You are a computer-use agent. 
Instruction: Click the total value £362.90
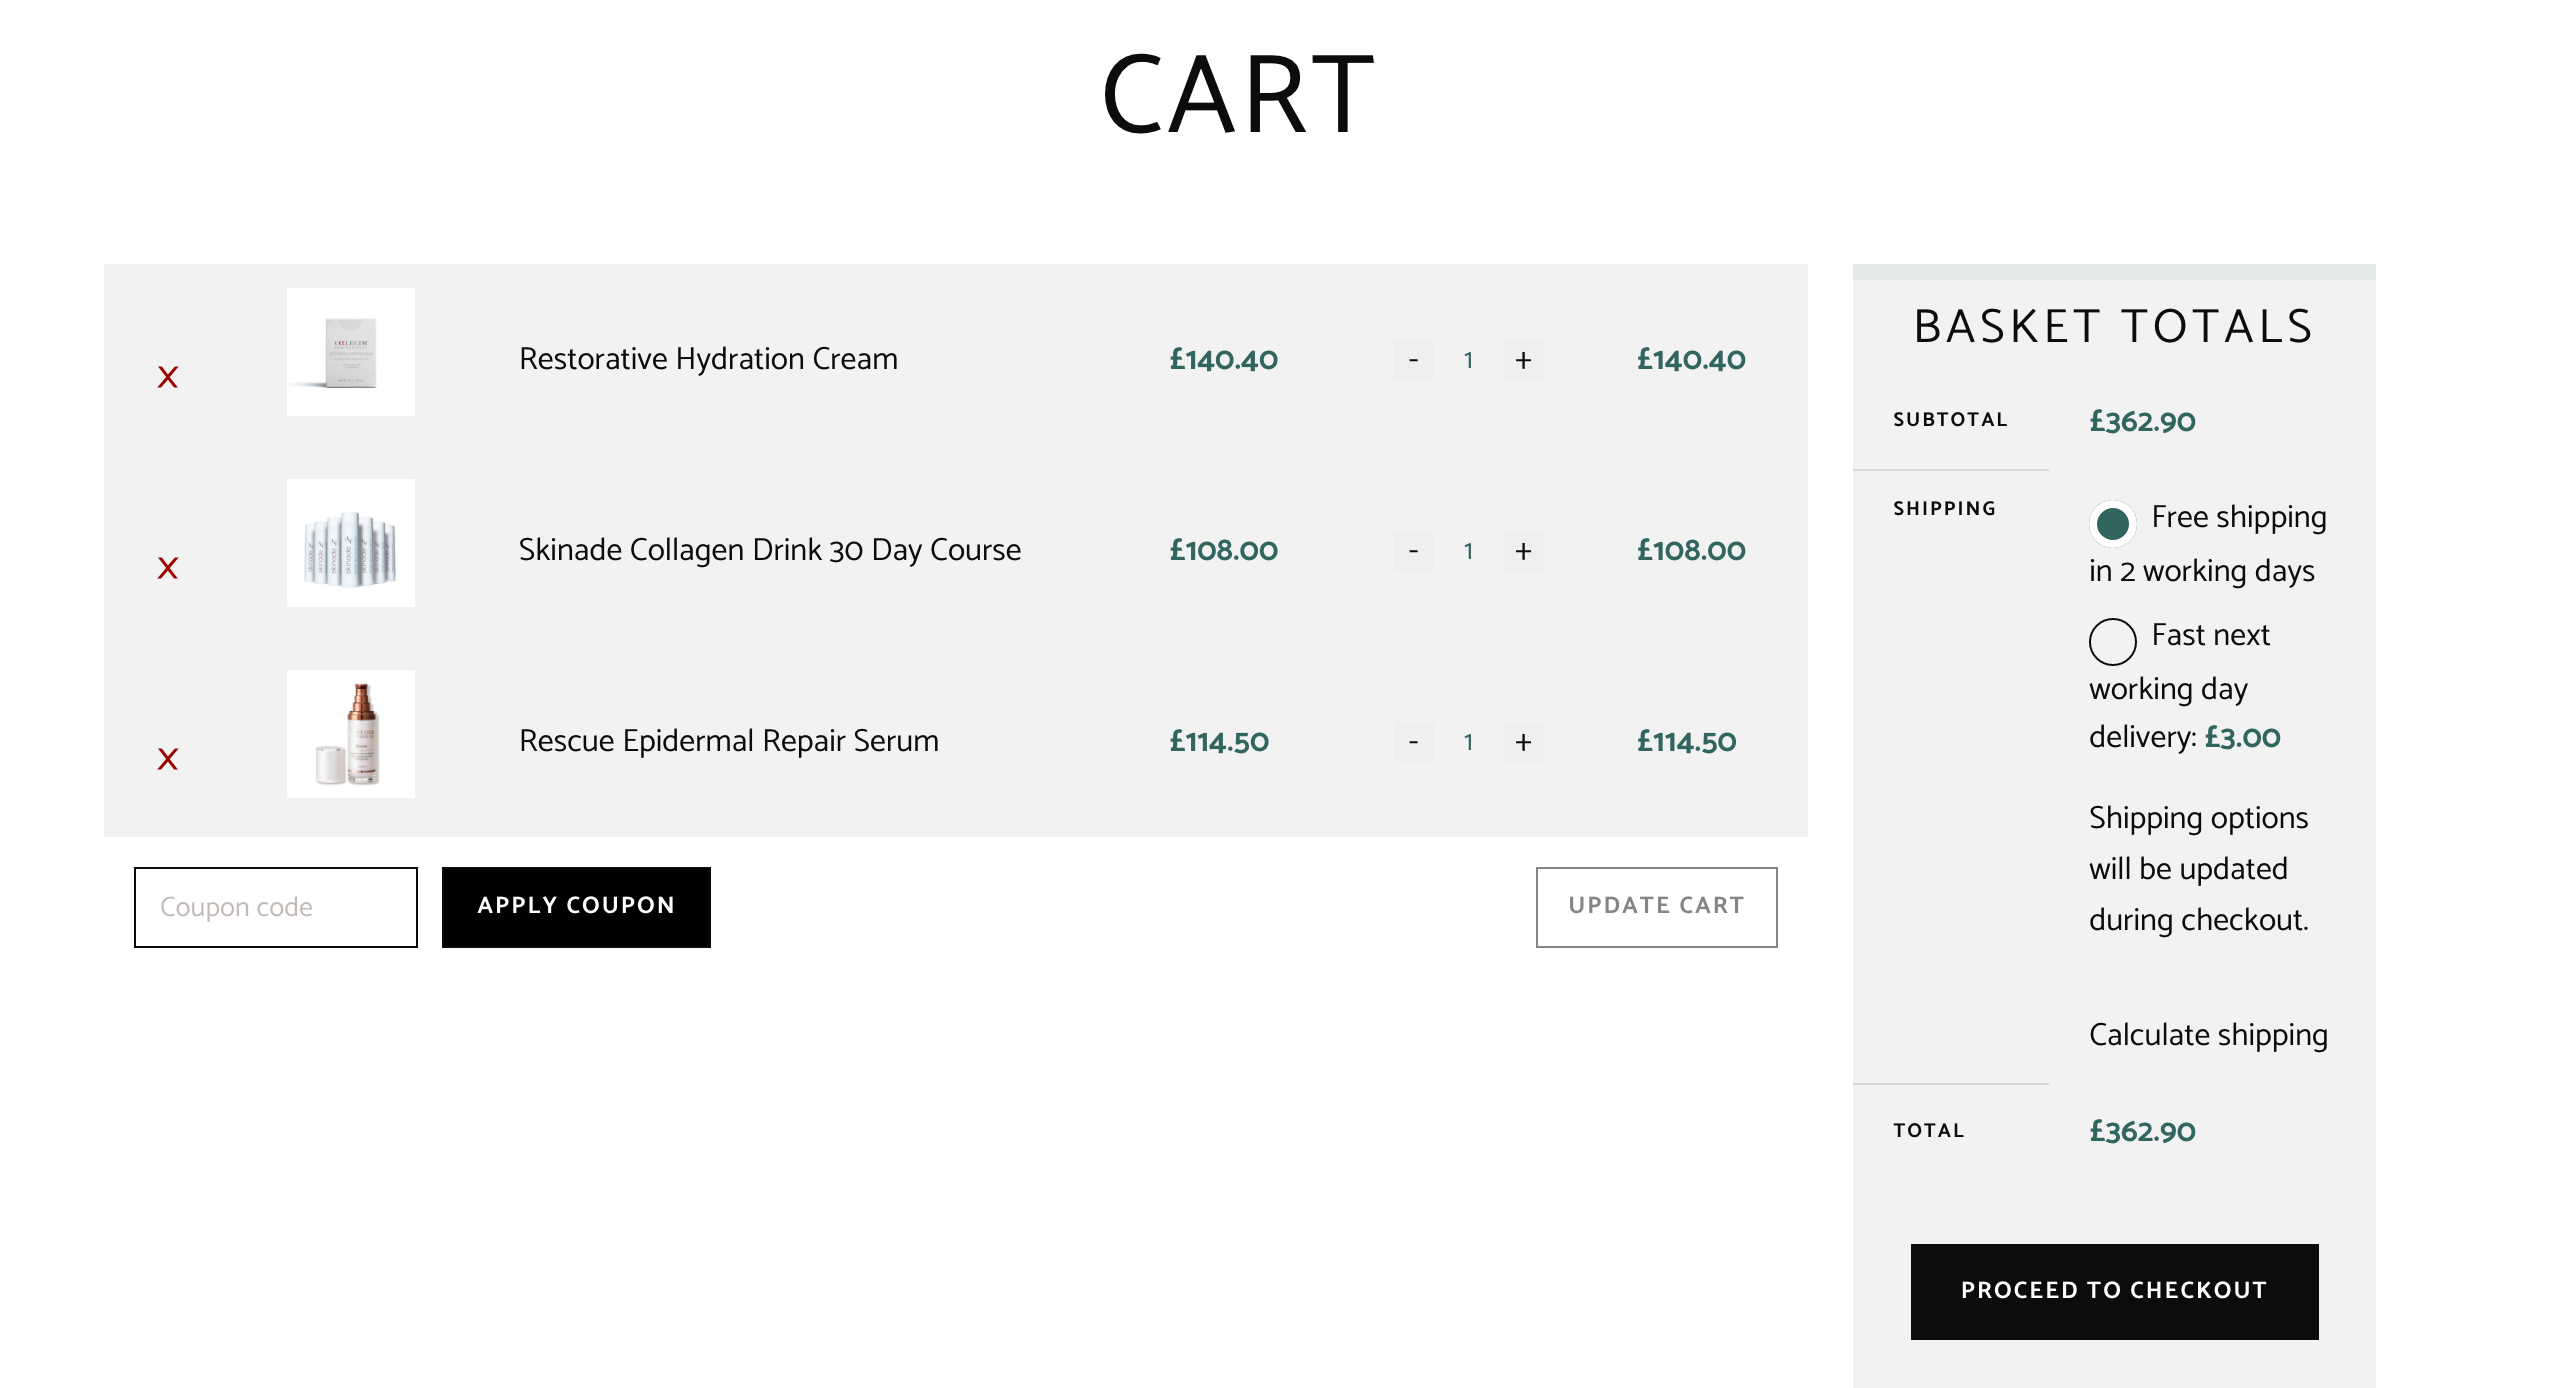[2142, 1131]
